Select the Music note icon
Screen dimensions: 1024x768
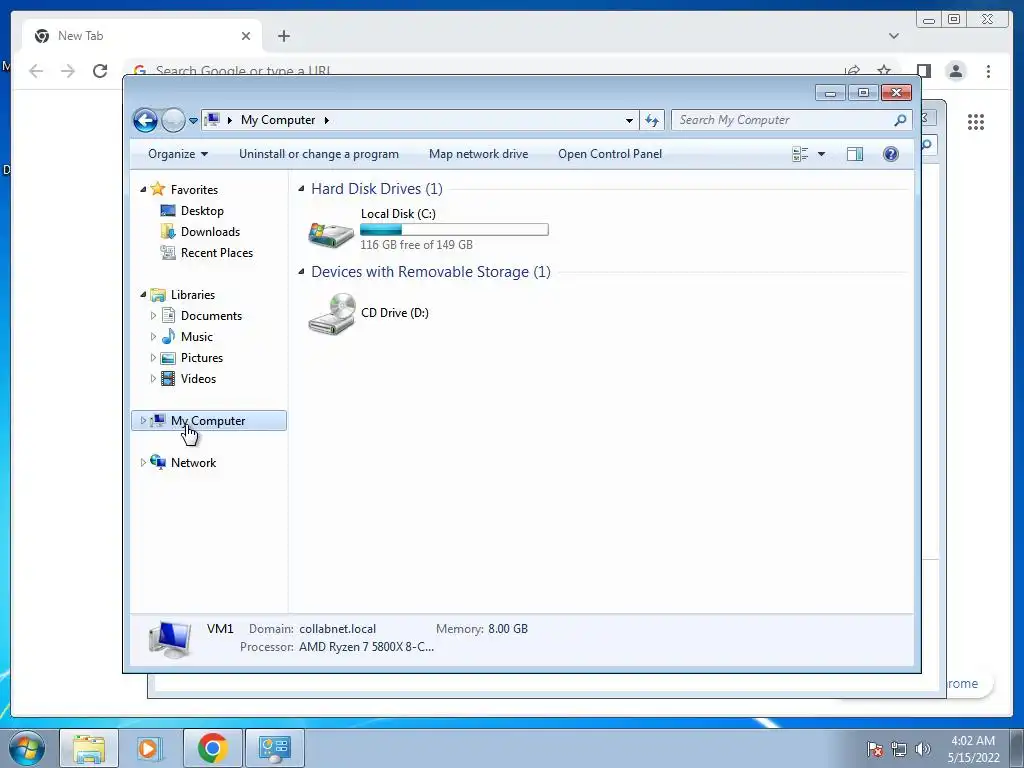point(168,336)
